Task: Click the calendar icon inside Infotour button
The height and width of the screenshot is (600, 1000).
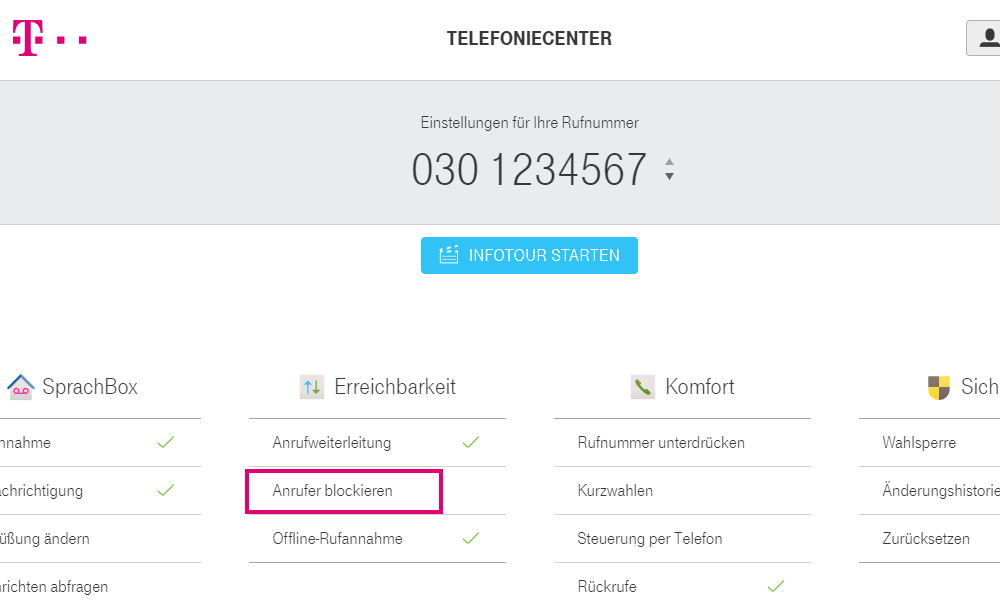Action: click(x=447, y=255)
